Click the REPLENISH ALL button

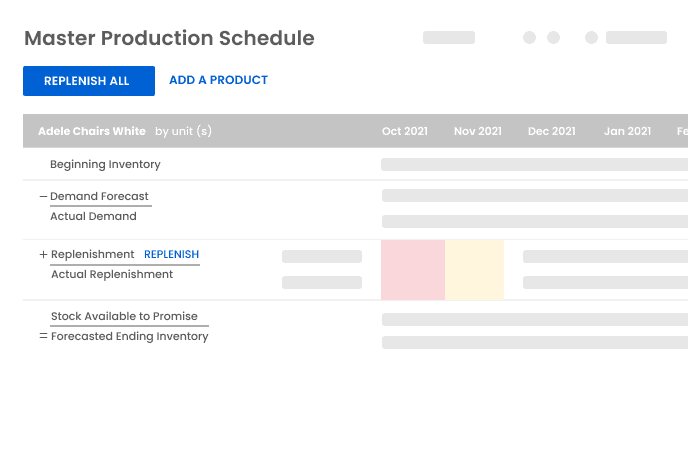tap(88, 81)
